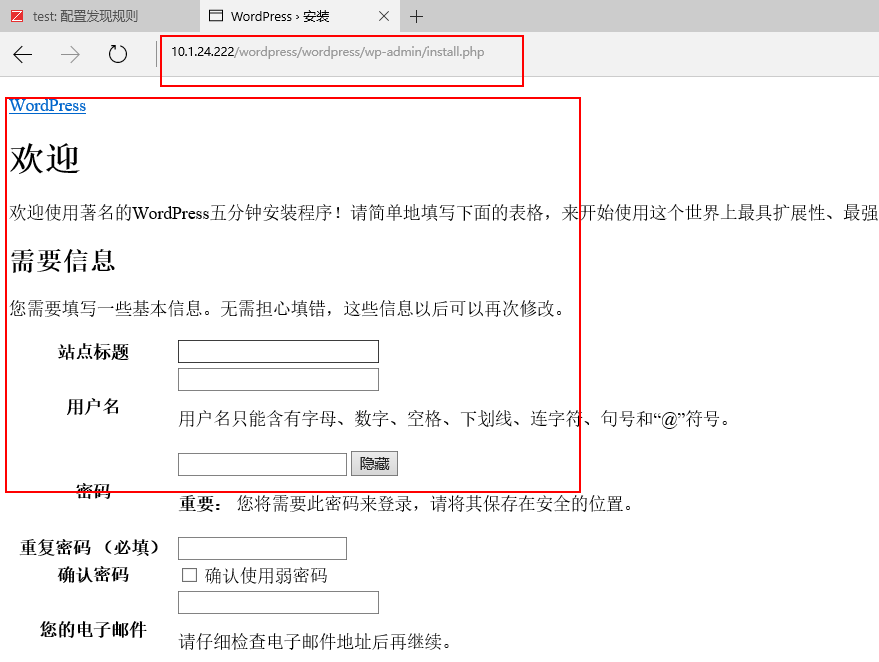Viewport: 879px width, 662px height.
Task: Focus the 您的电子邮件 input field
Action: (278, 603)
